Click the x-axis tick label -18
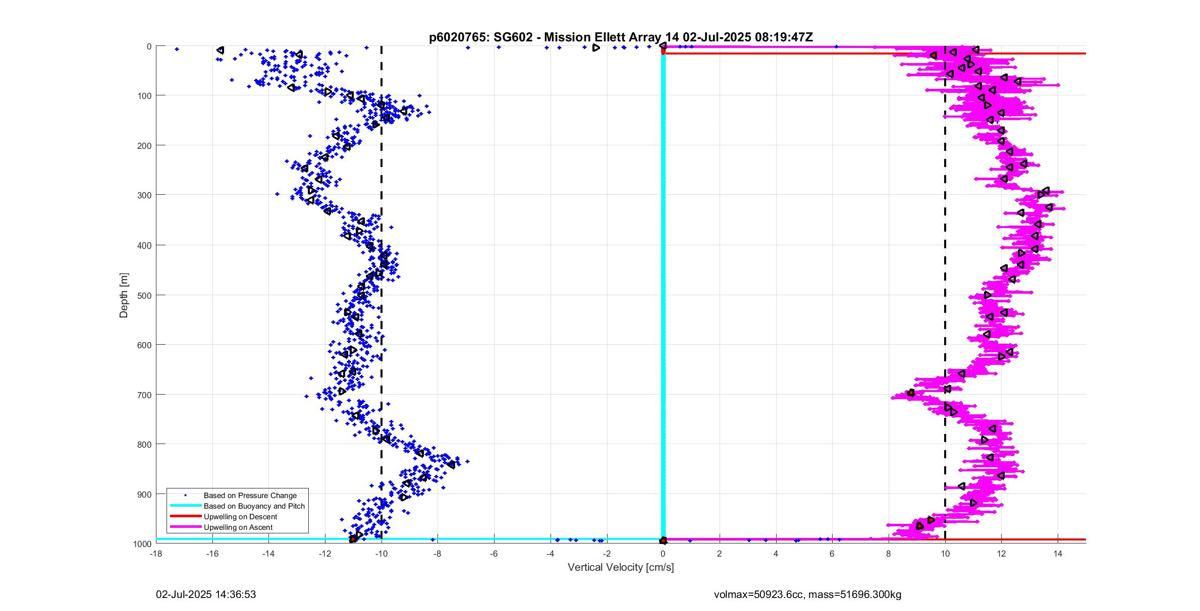 point(156,552)
